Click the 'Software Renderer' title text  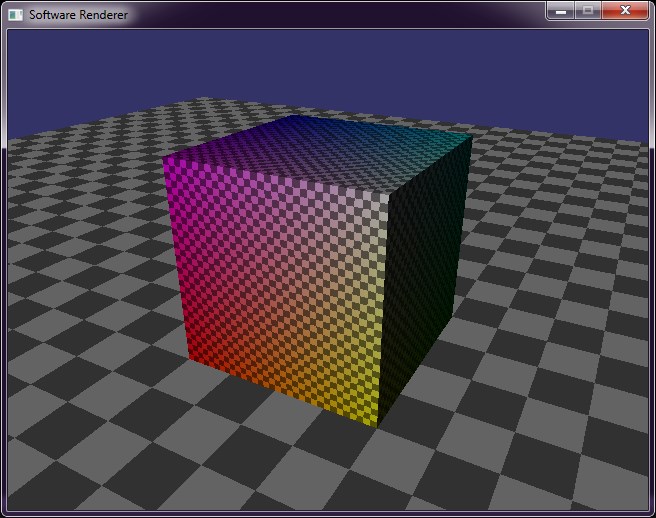78,15
